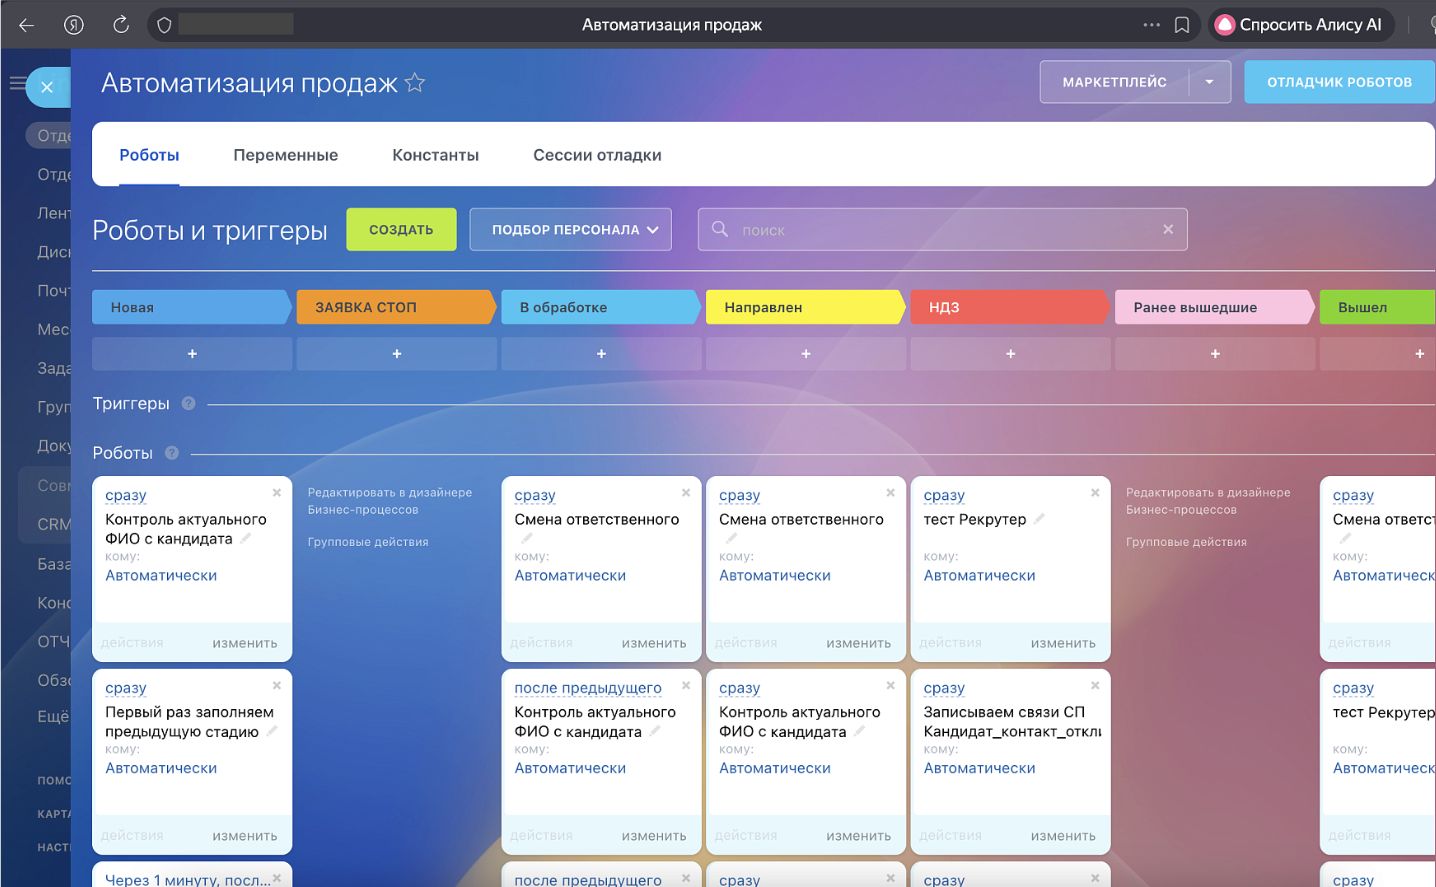Delete the 'тест Рекрутер' robot in НДЗ column
1436x887 pixels.
[1095, 492]
